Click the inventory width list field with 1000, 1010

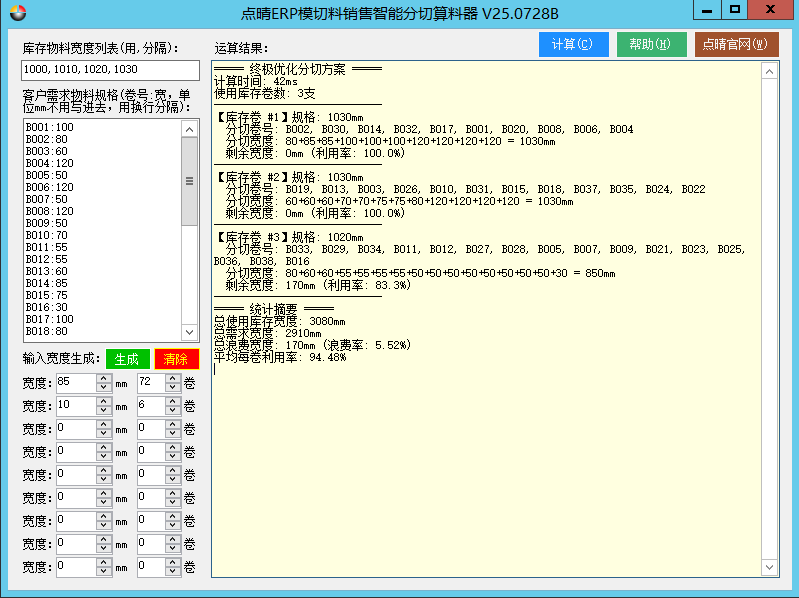(x=110, y=70)
